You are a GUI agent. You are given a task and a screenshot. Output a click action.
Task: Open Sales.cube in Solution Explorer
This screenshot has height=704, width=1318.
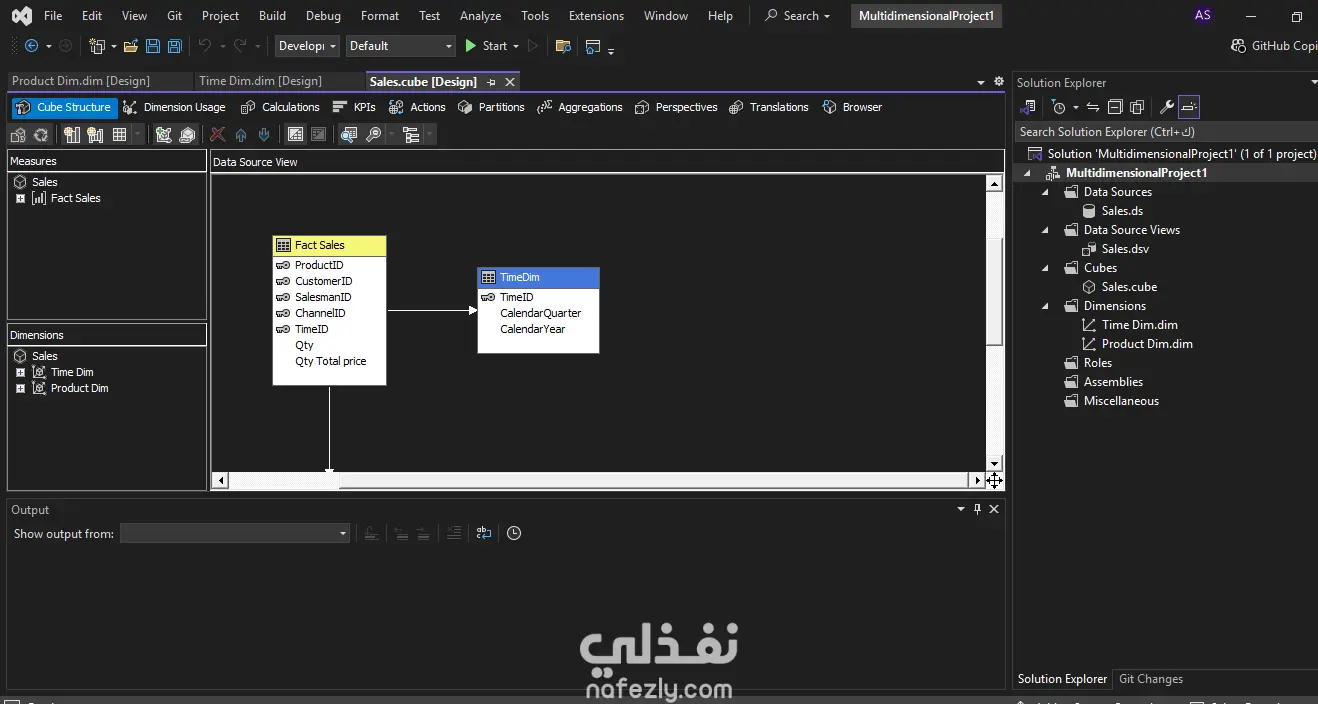tap(1129, 287)
